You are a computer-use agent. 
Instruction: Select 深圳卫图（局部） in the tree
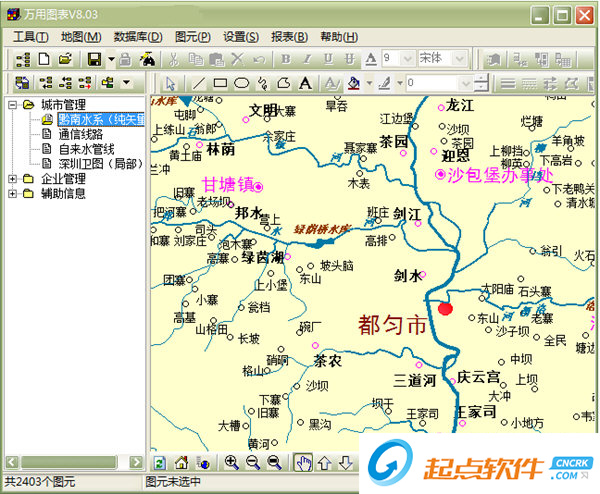coord(99,164)
